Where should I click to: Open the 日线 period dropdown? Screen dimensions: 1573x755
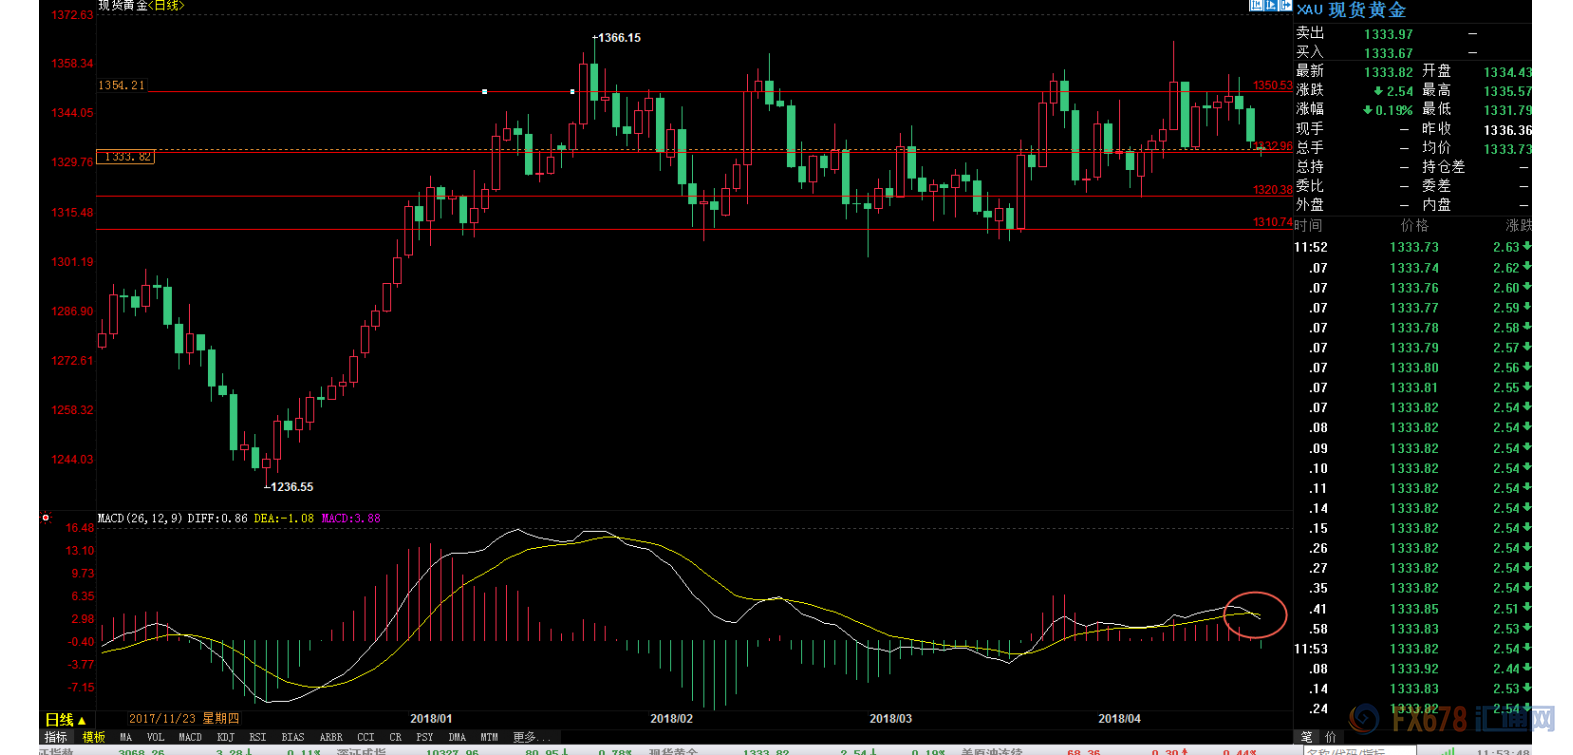(65, 720)
